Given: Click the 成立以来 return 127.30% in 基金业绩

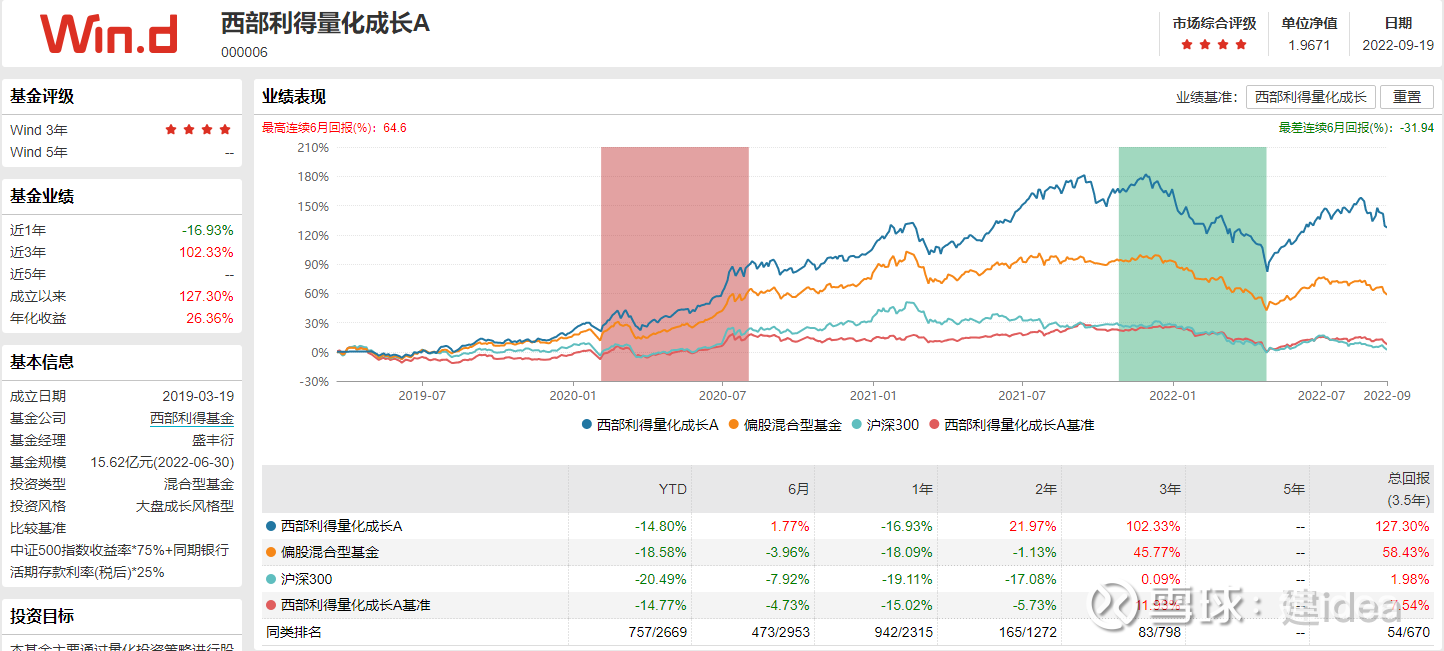Looking at the screenshot, I should 207,296.
